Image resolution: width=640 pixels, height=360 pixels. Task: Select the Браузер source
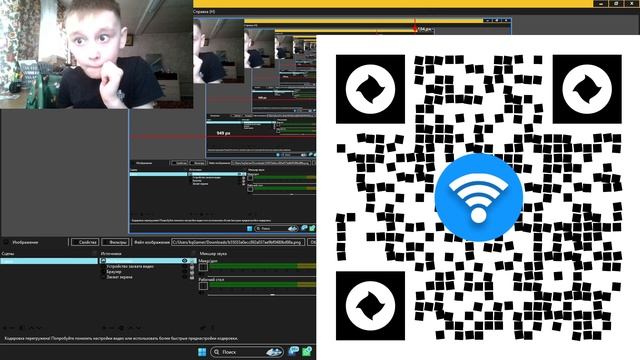[113, 271]
